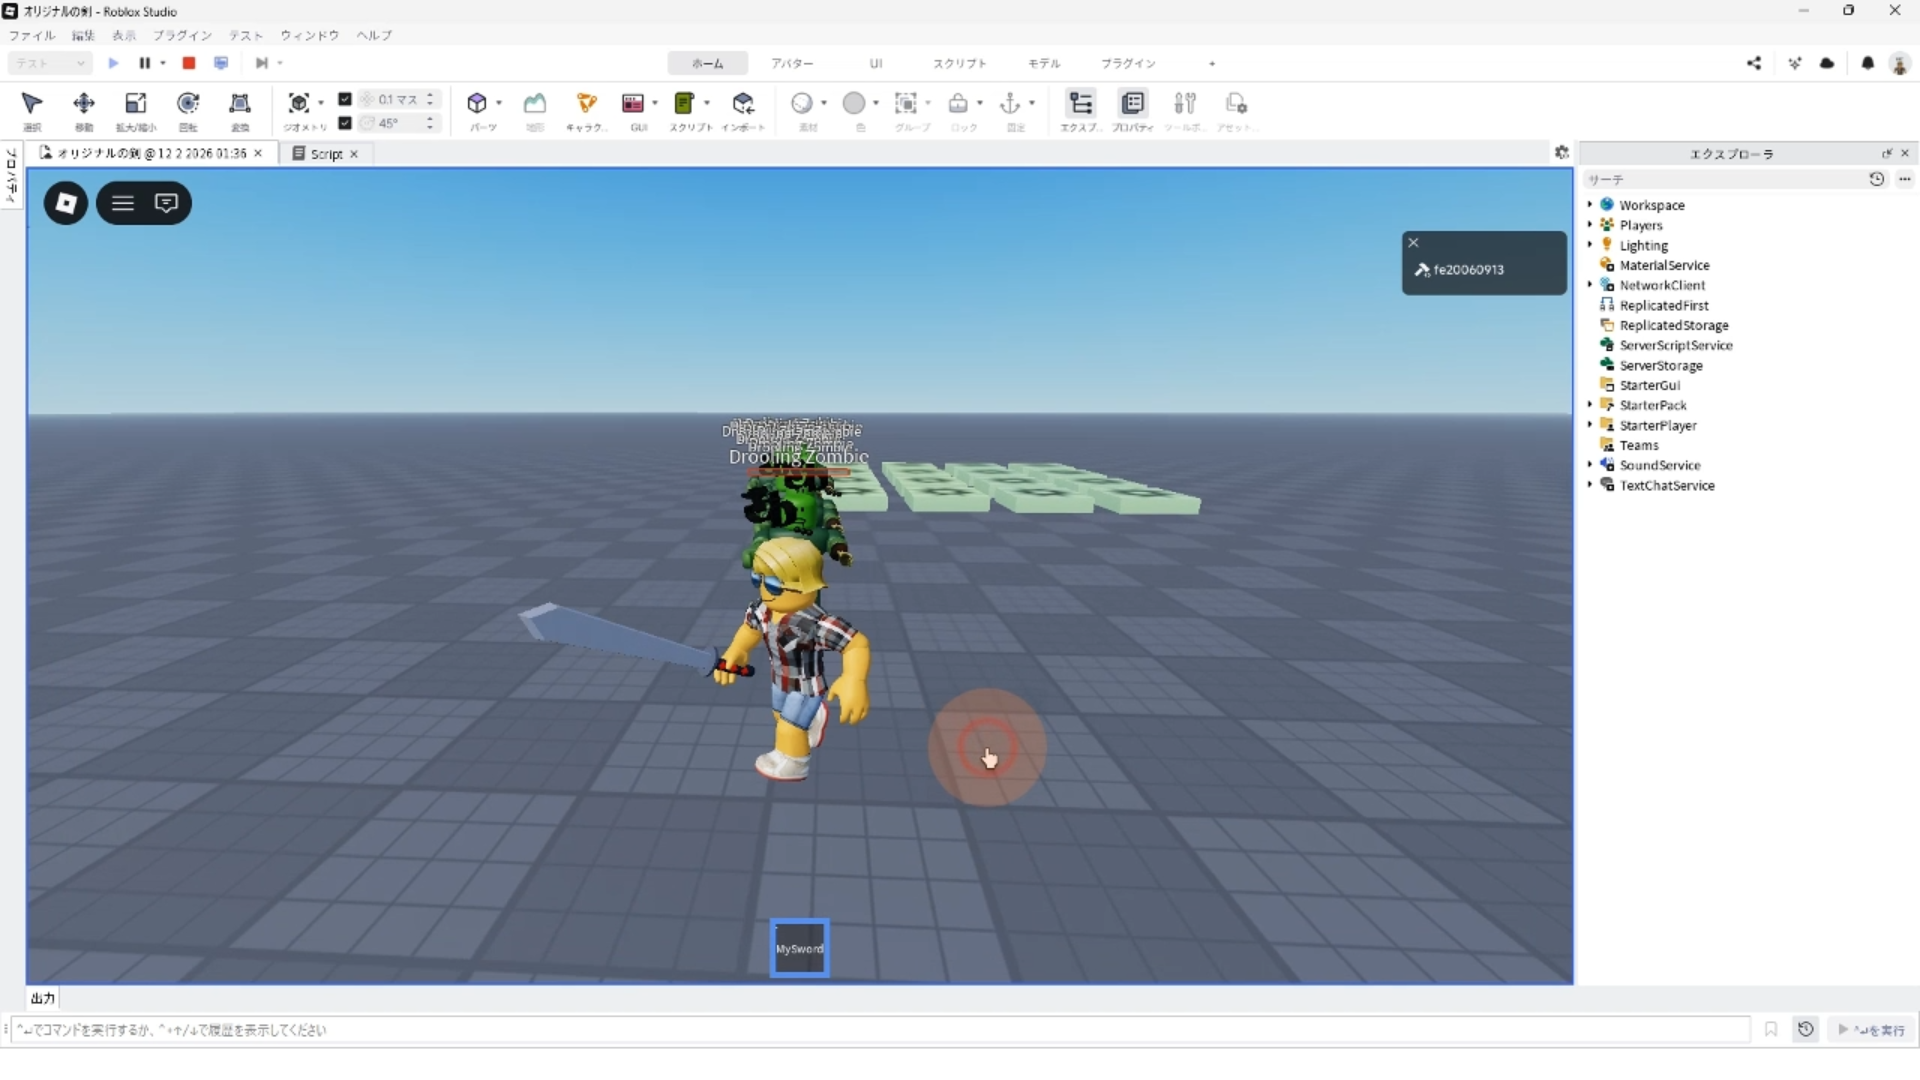Select the Move (移動) tool
The height and width of the screenshot is (1080, 1920).
tap(84, 104)
